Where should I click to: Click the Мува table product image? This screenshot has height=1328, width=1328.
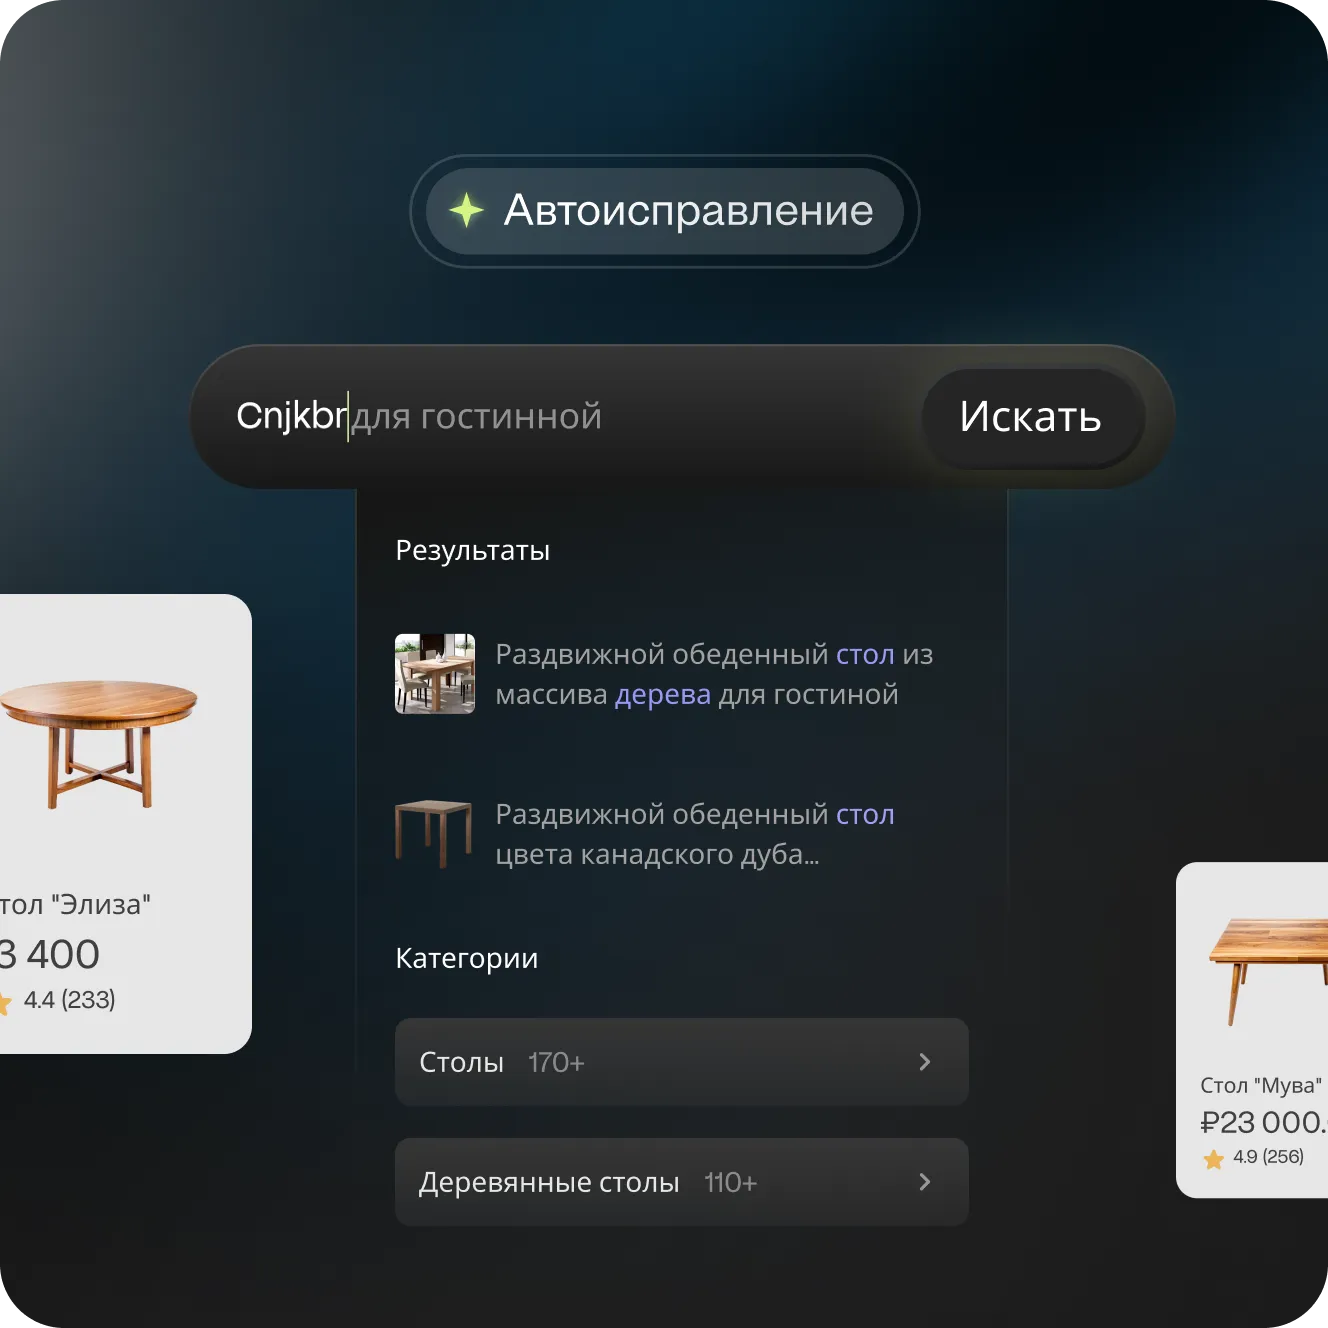point(1268,971)
